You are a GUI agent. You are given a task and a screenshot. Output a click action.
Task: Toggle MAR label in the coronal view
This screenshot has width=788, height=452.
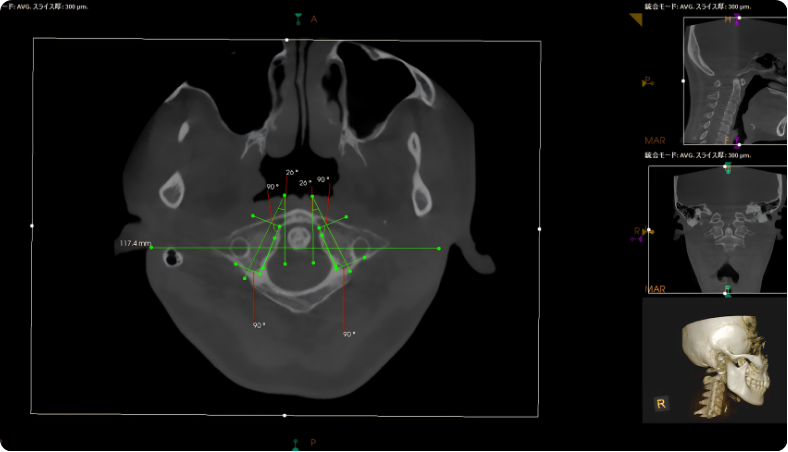coord(655,289)
